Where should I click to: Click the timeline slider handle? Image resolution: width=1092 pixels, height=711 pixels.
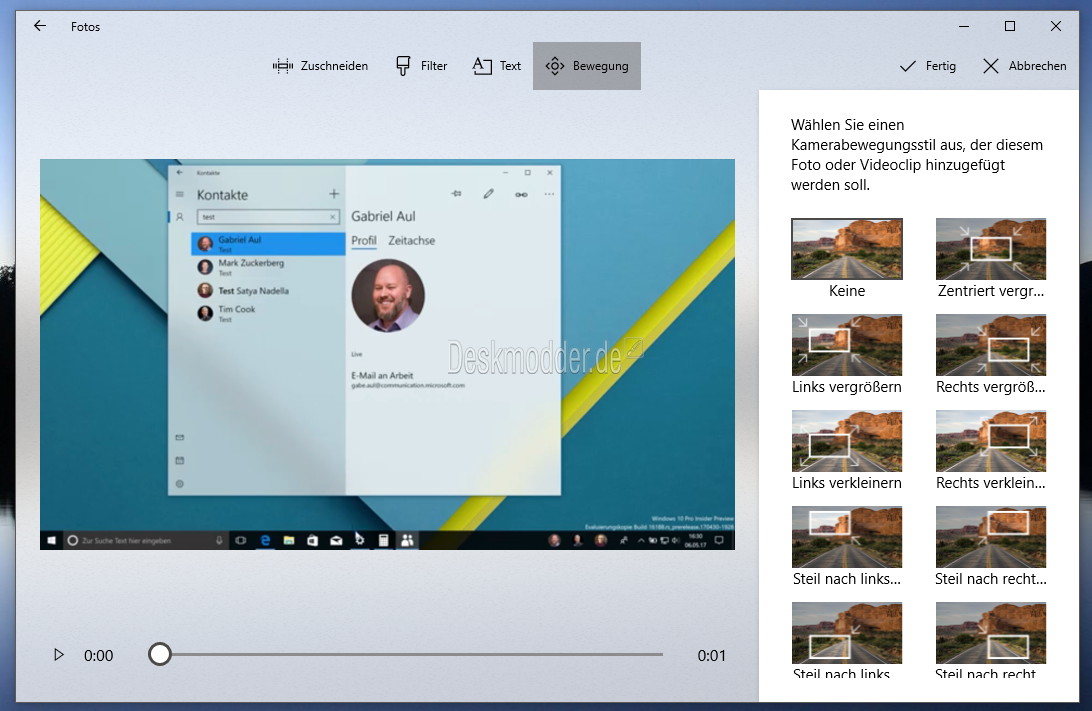click(159, 654)
